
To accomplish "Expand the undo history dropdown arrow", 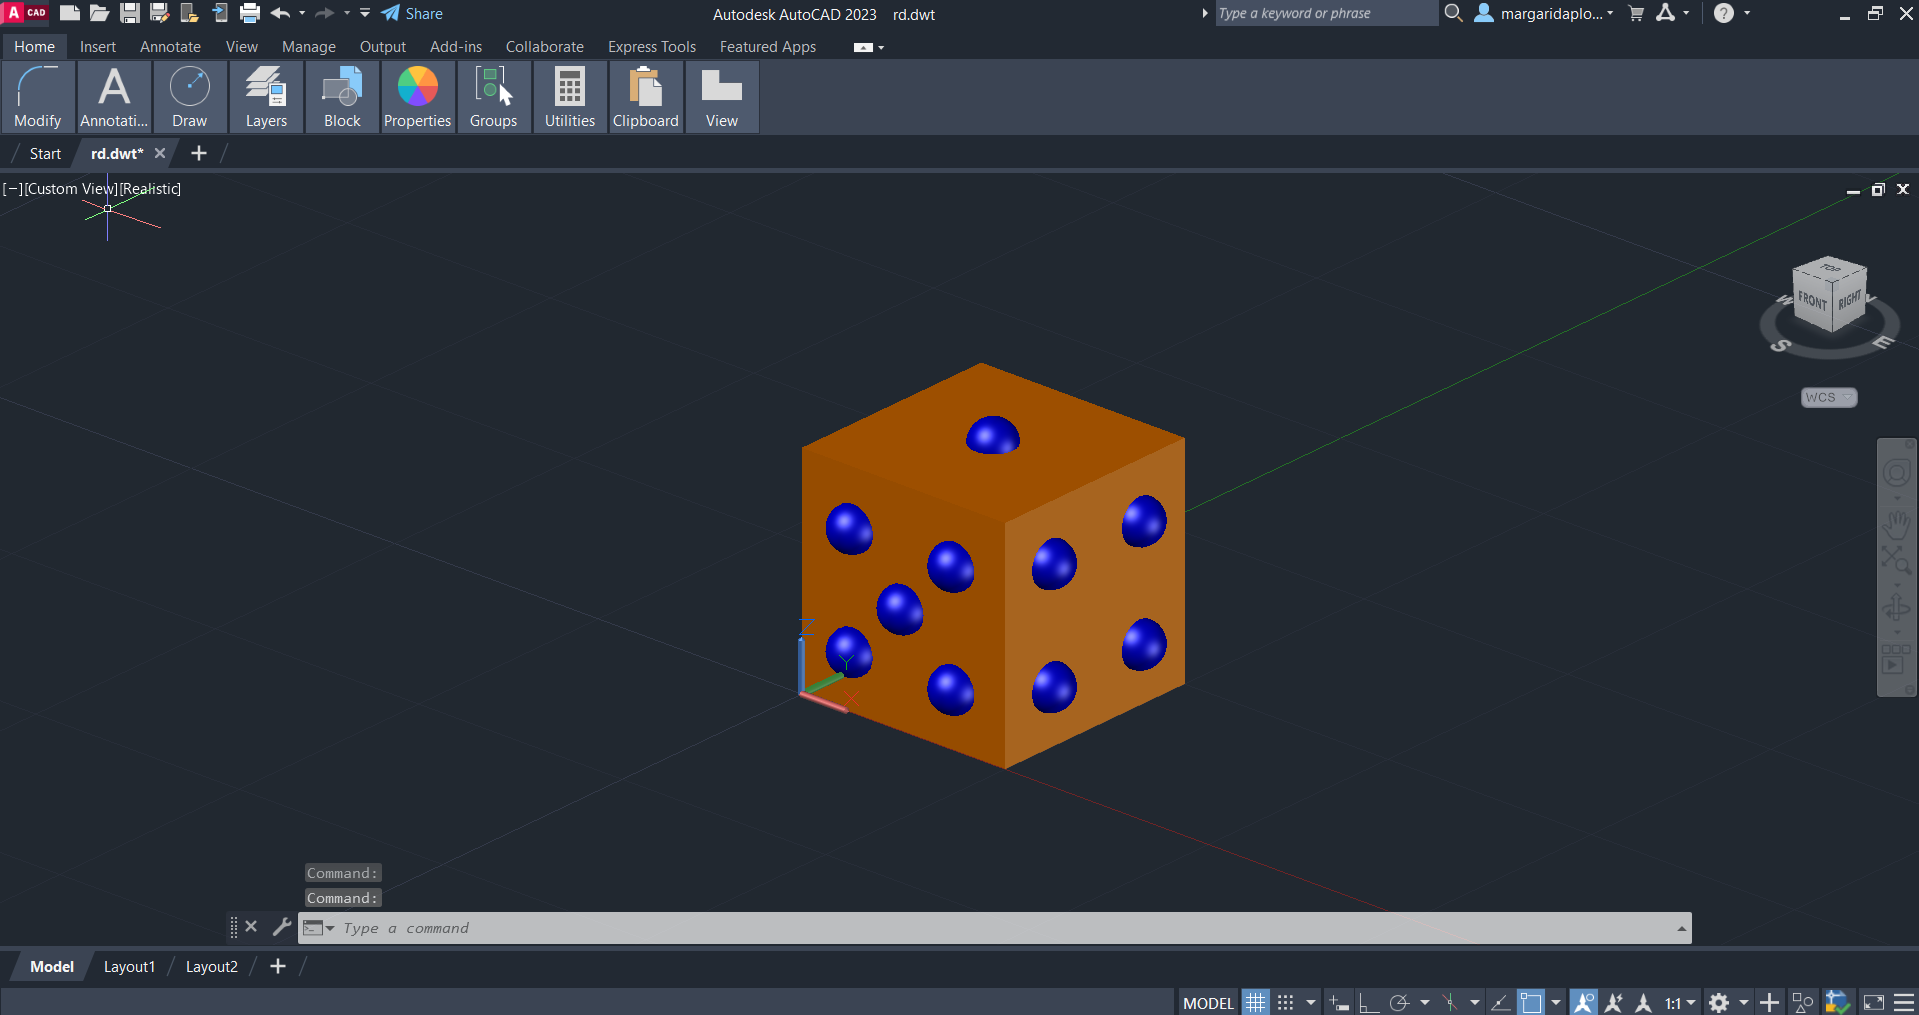I will (302, 13).
